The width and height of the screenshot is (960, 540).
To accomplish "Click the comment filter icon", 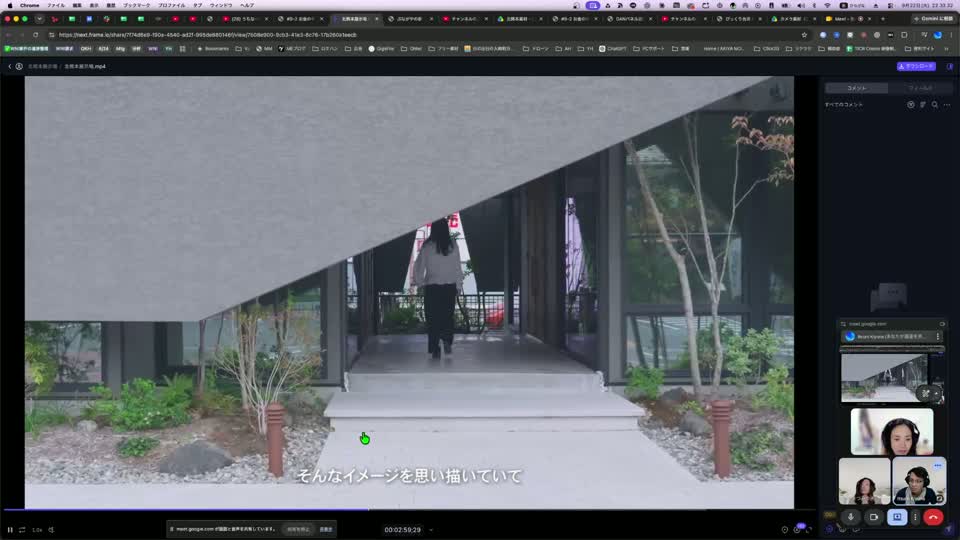I will pyautogui.click(x=910, y=105).
